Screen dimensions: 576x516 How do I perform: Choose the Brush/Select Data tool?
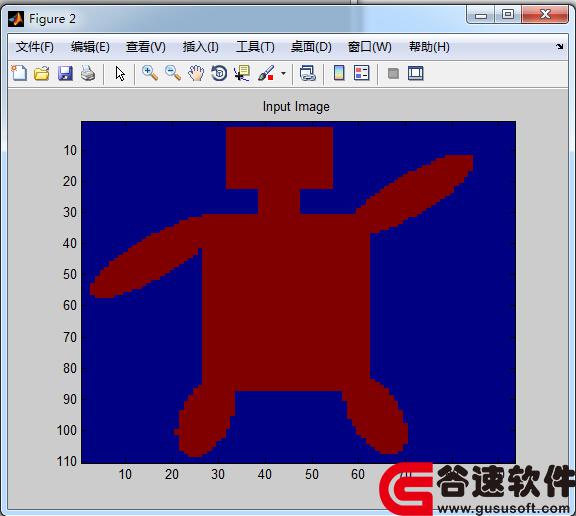pos(266,73)
